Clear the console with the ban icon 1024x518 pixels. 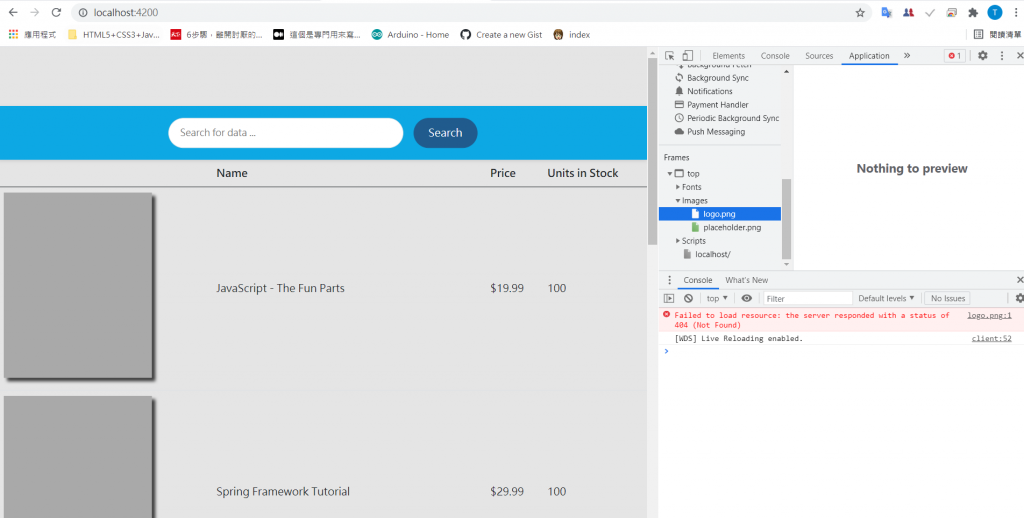688,299
